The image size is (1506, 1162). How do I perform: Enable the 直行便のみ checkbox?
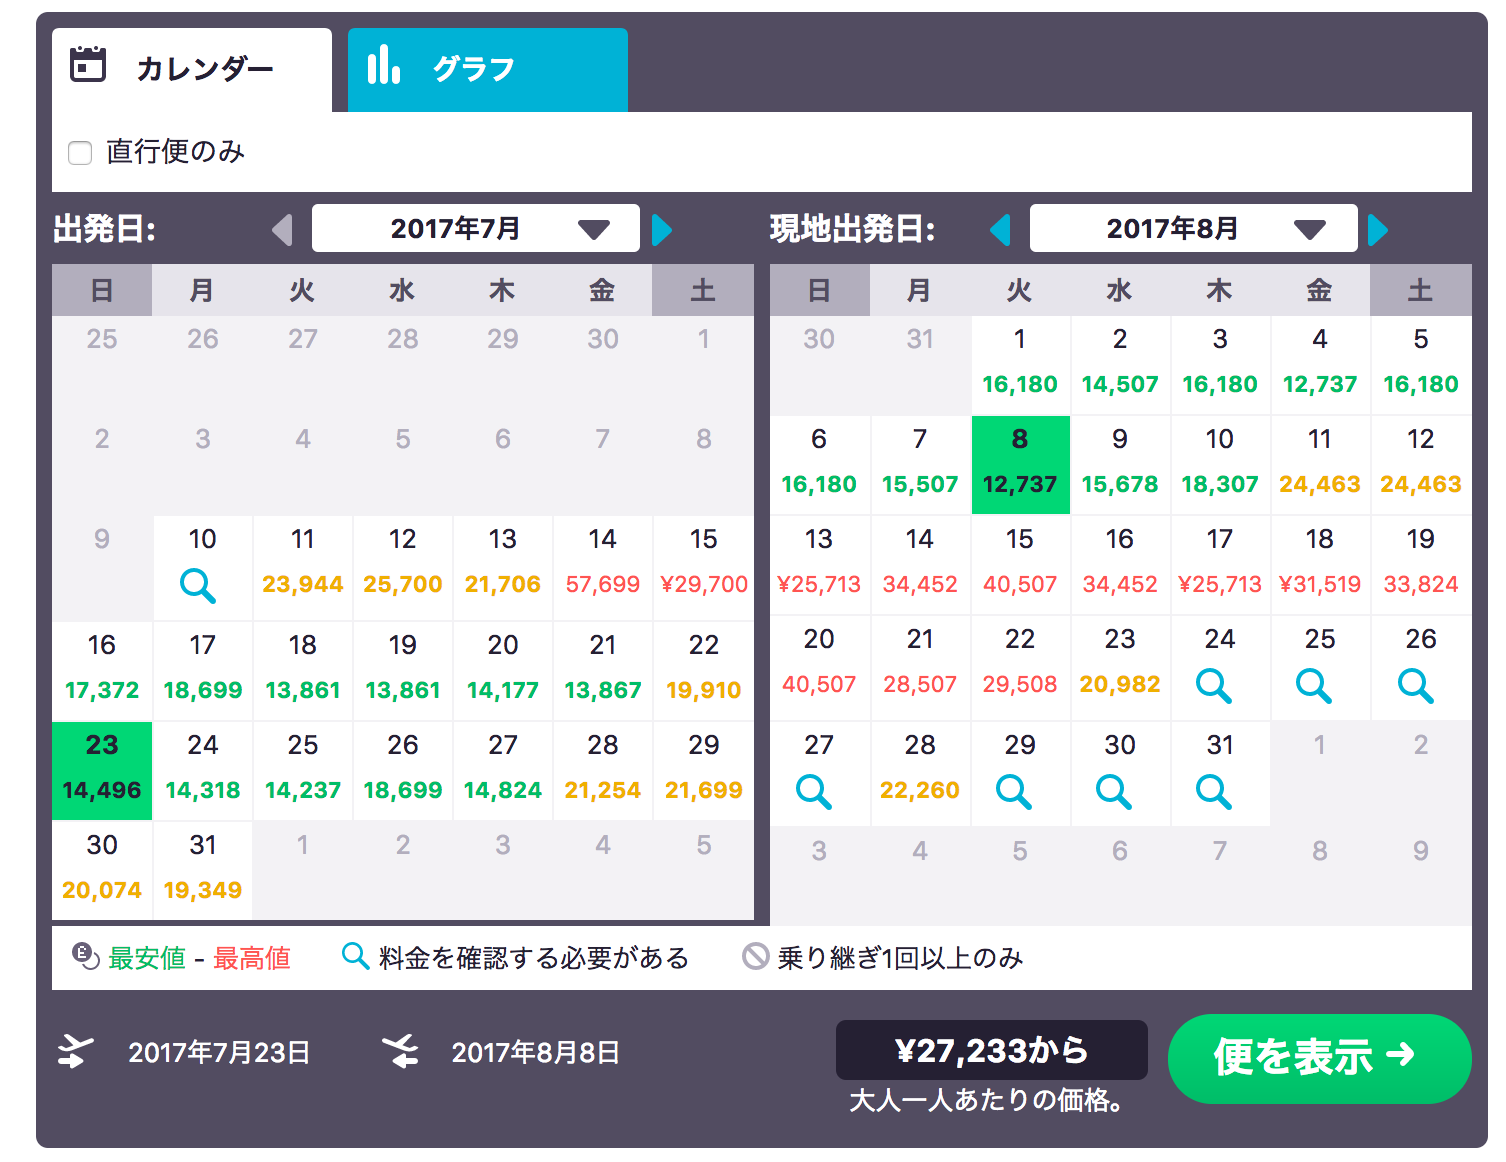click(x=80, y=153)
